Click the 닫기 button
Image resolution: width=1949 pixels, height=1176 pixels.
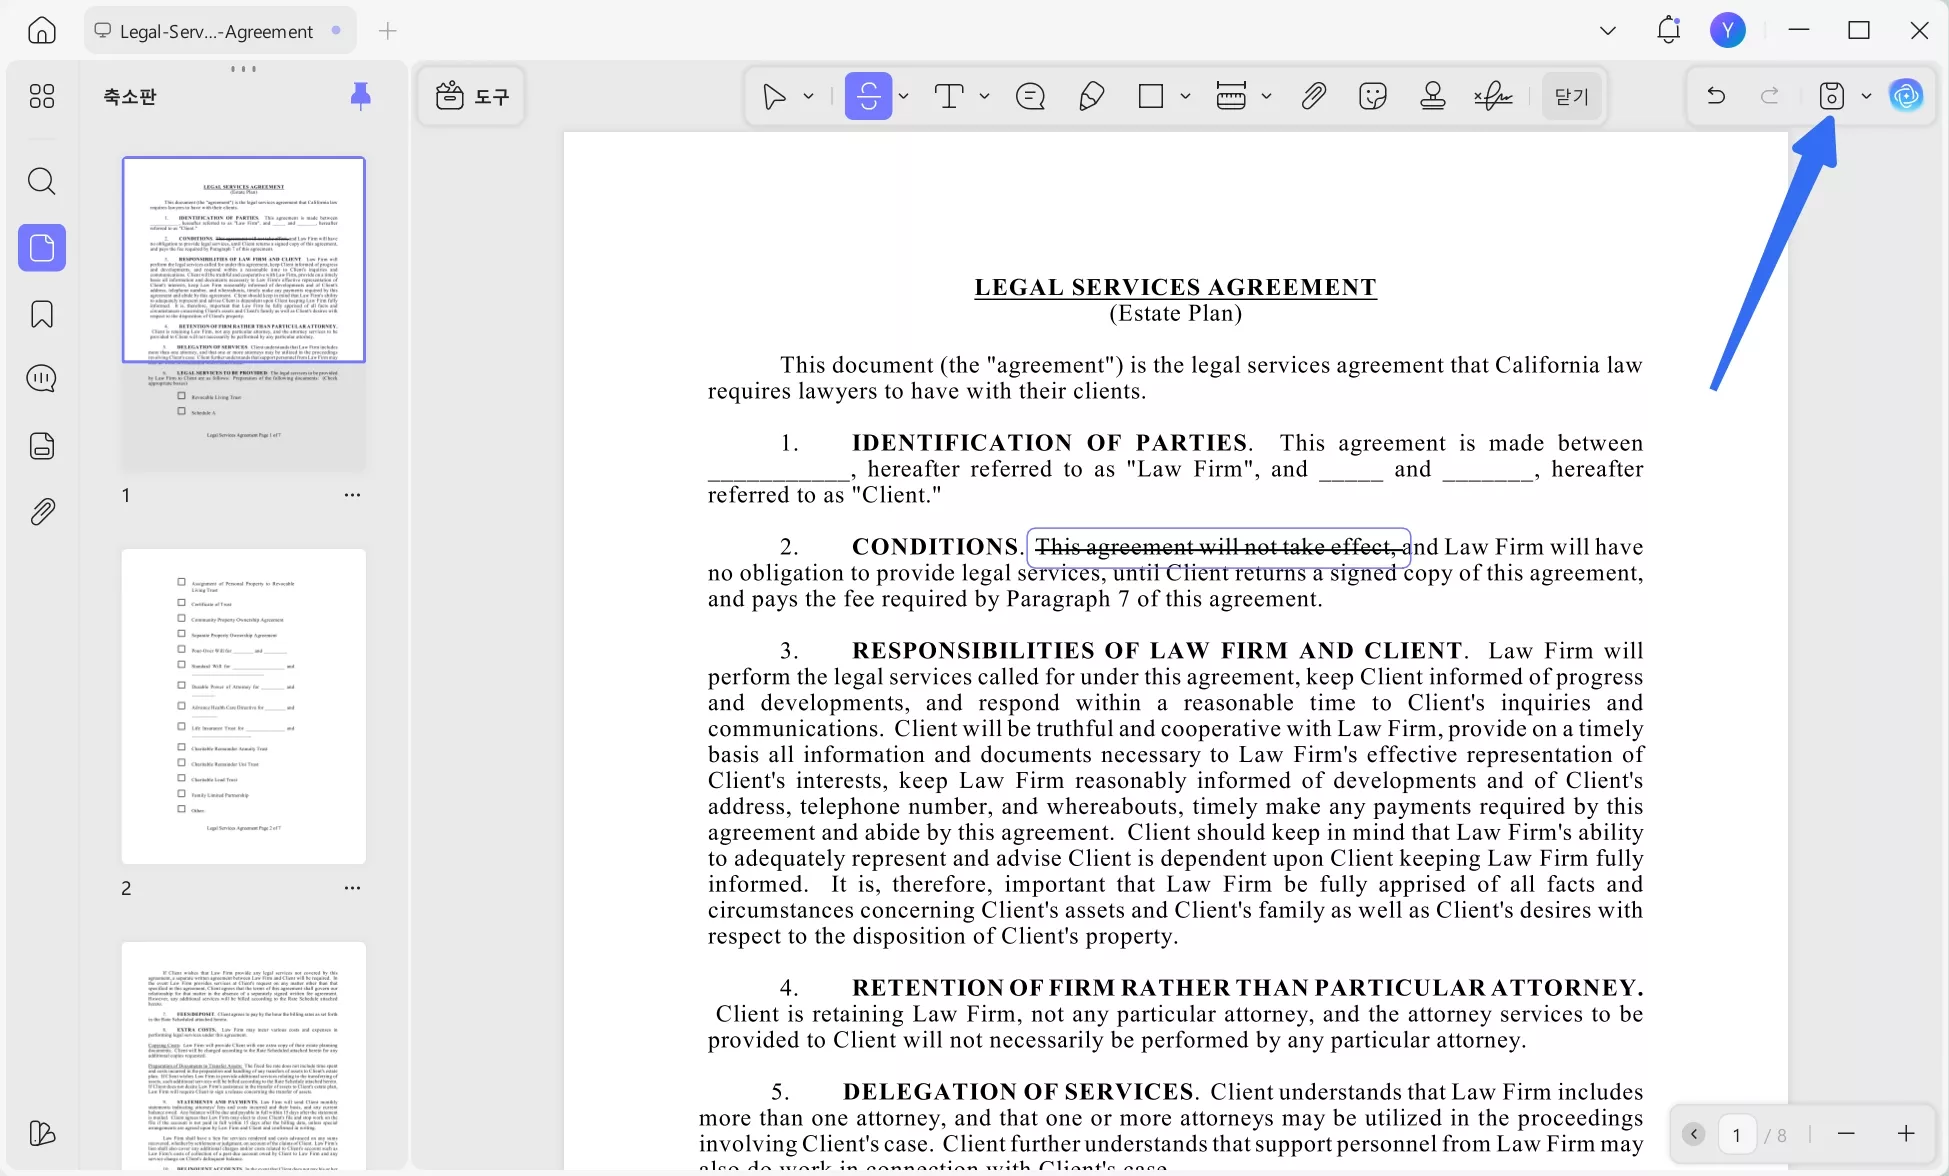coord(1570,96)
